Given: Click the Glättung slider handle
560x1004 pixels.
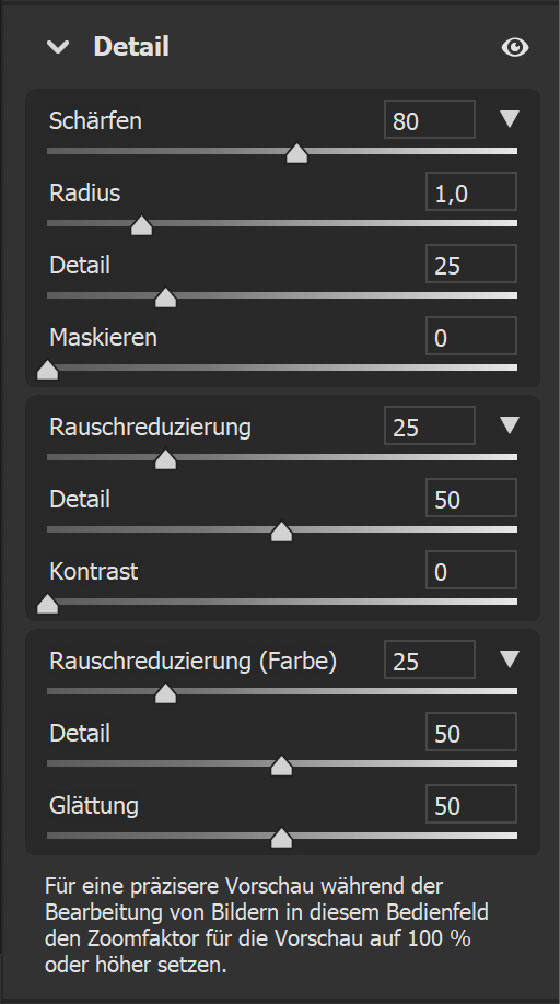Looking at the screenshot, I should pos(281,838).
